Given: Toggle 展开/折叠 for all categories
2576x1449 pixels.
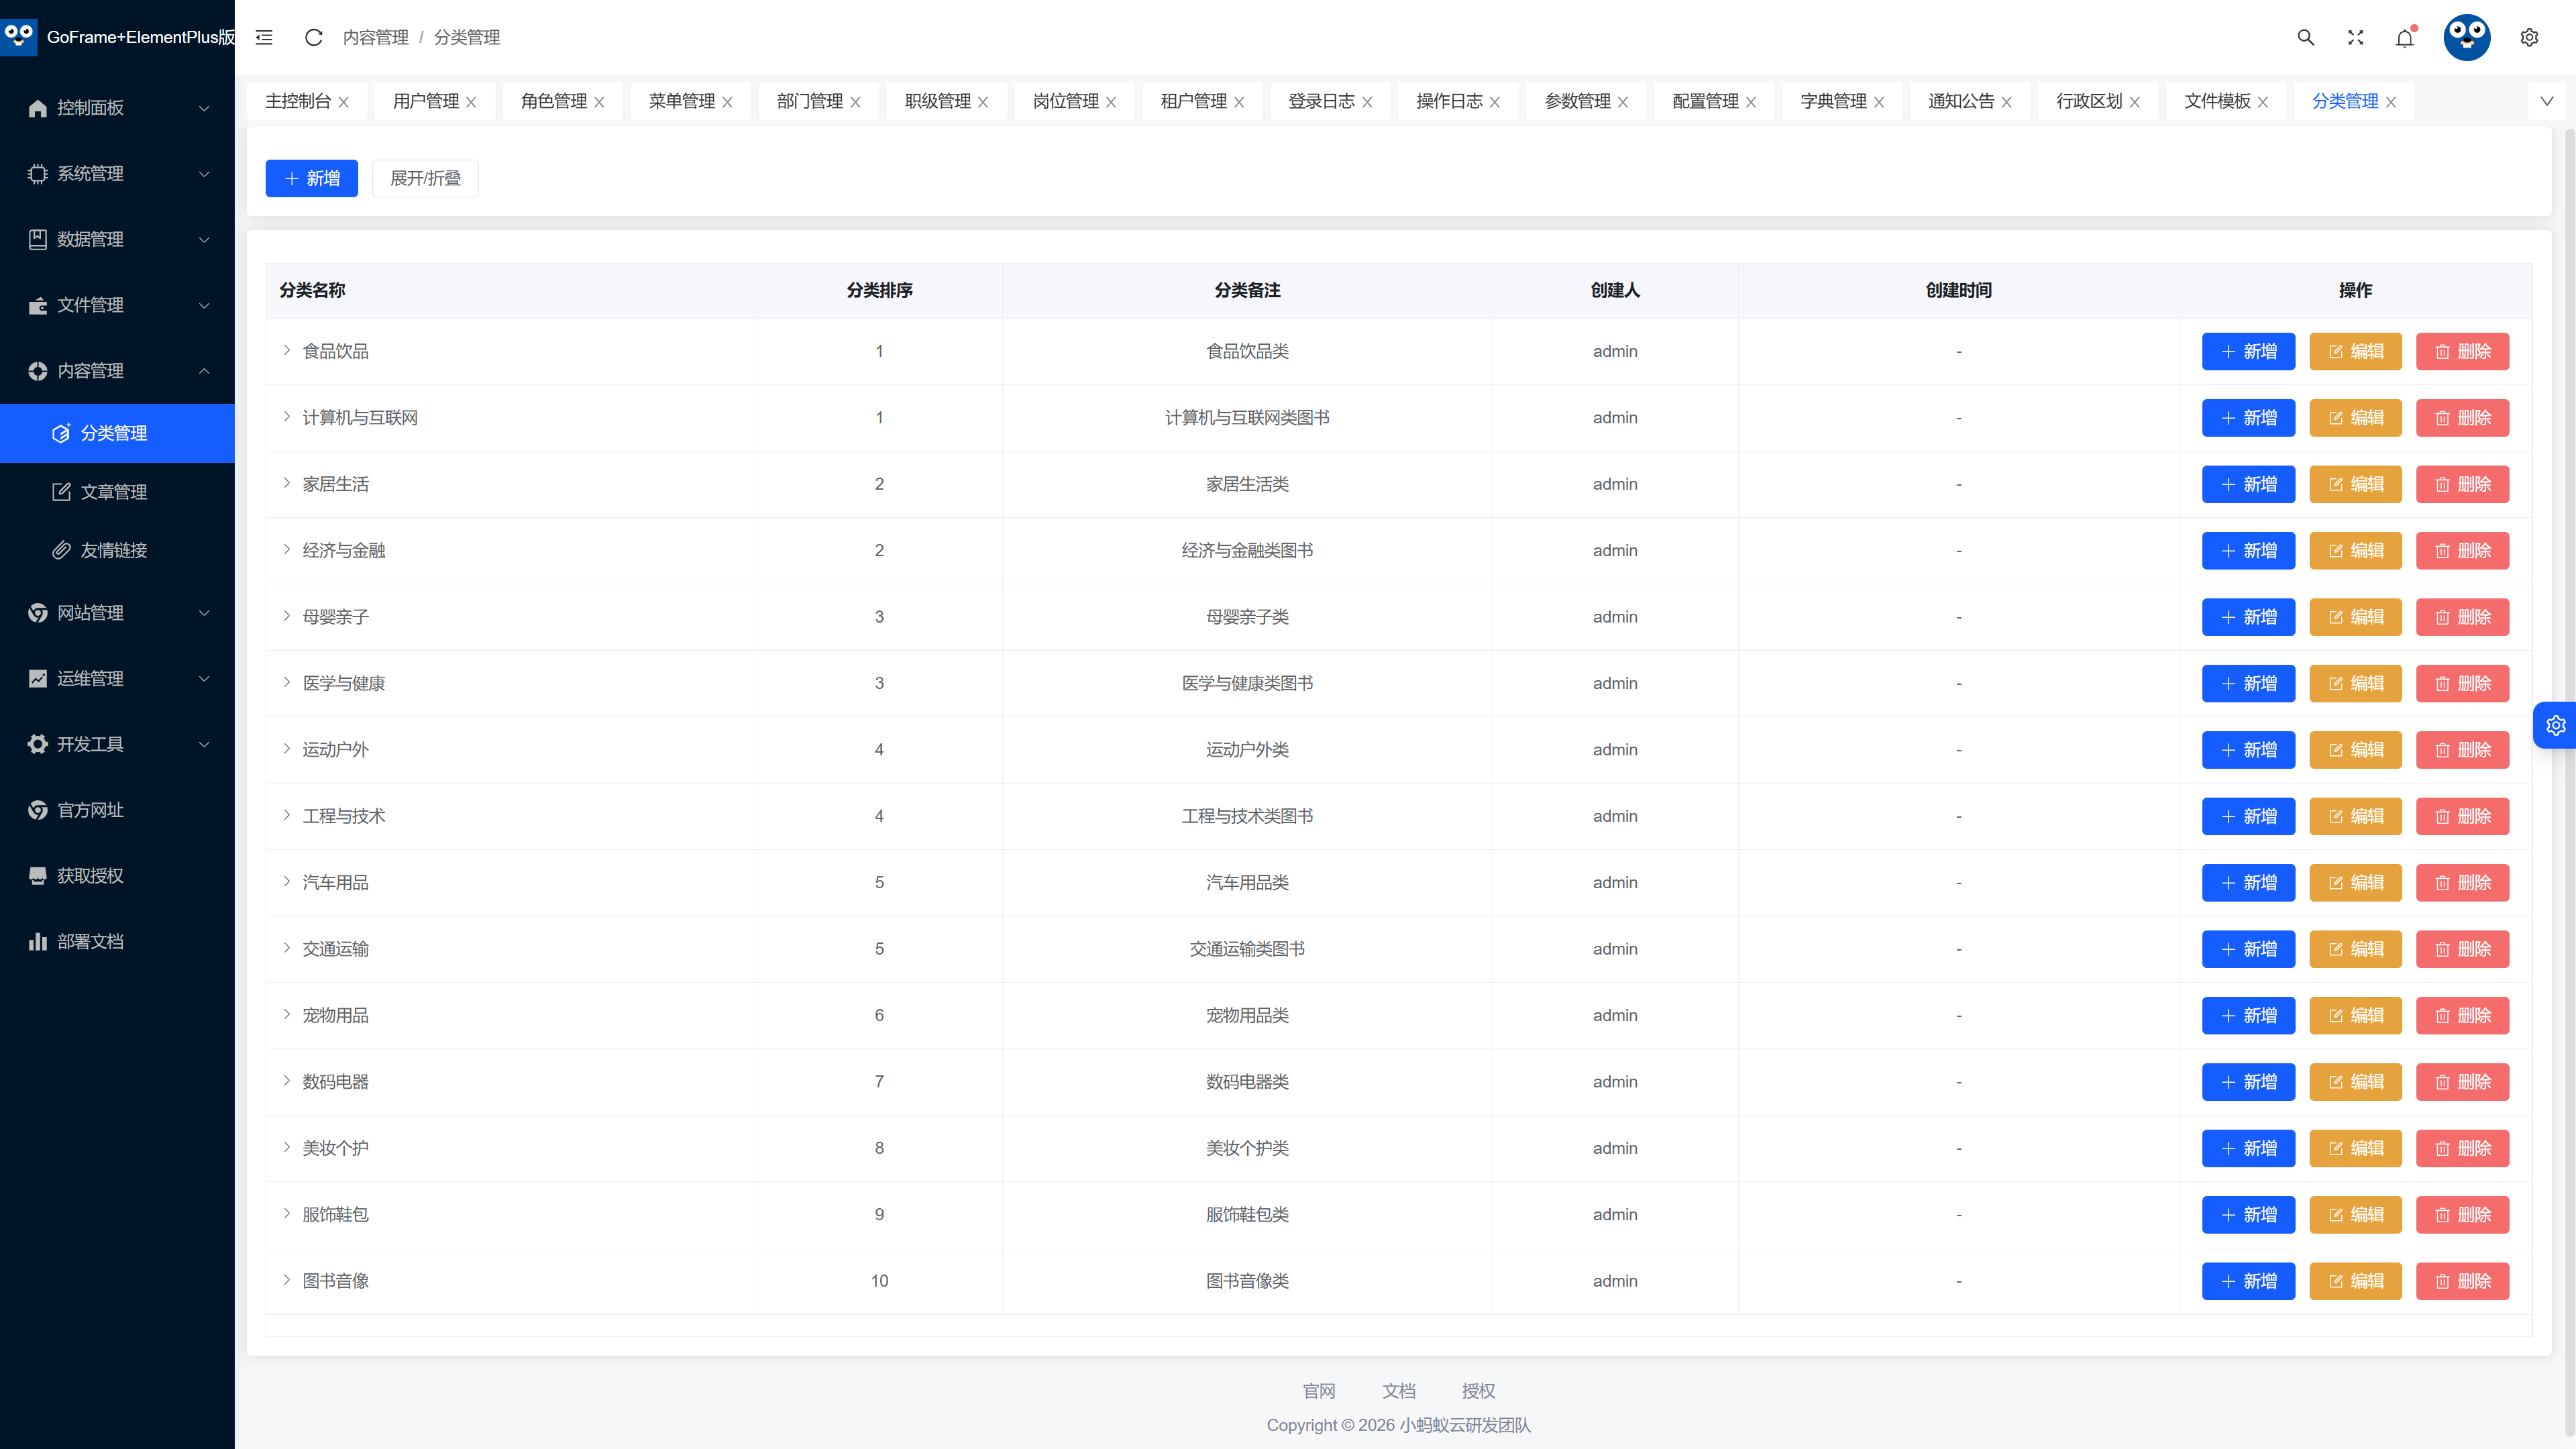Looking at the screenshot, I should point(425,178).
